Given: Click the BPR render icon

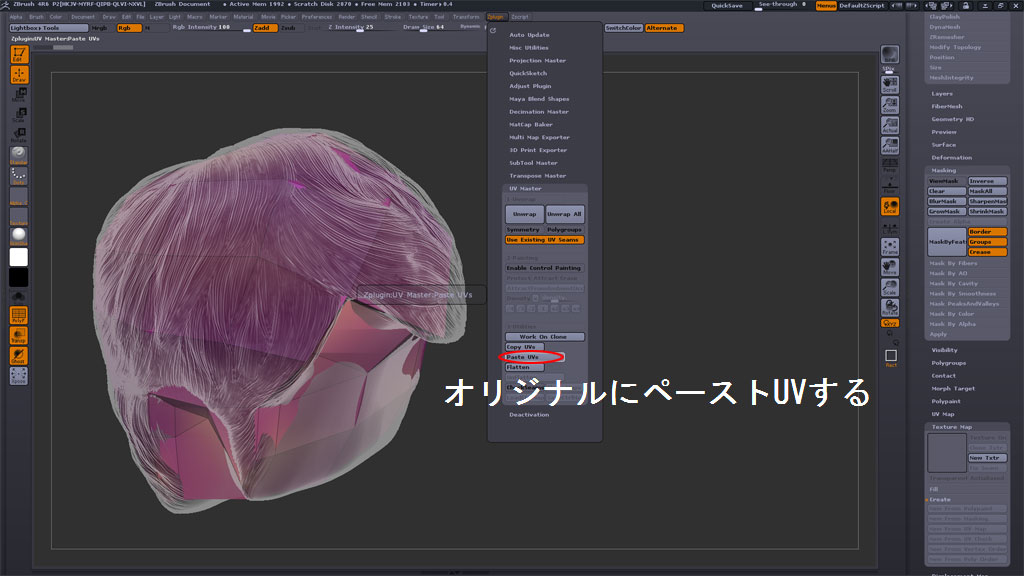Looking at the screenshot, I should point(889,54).
